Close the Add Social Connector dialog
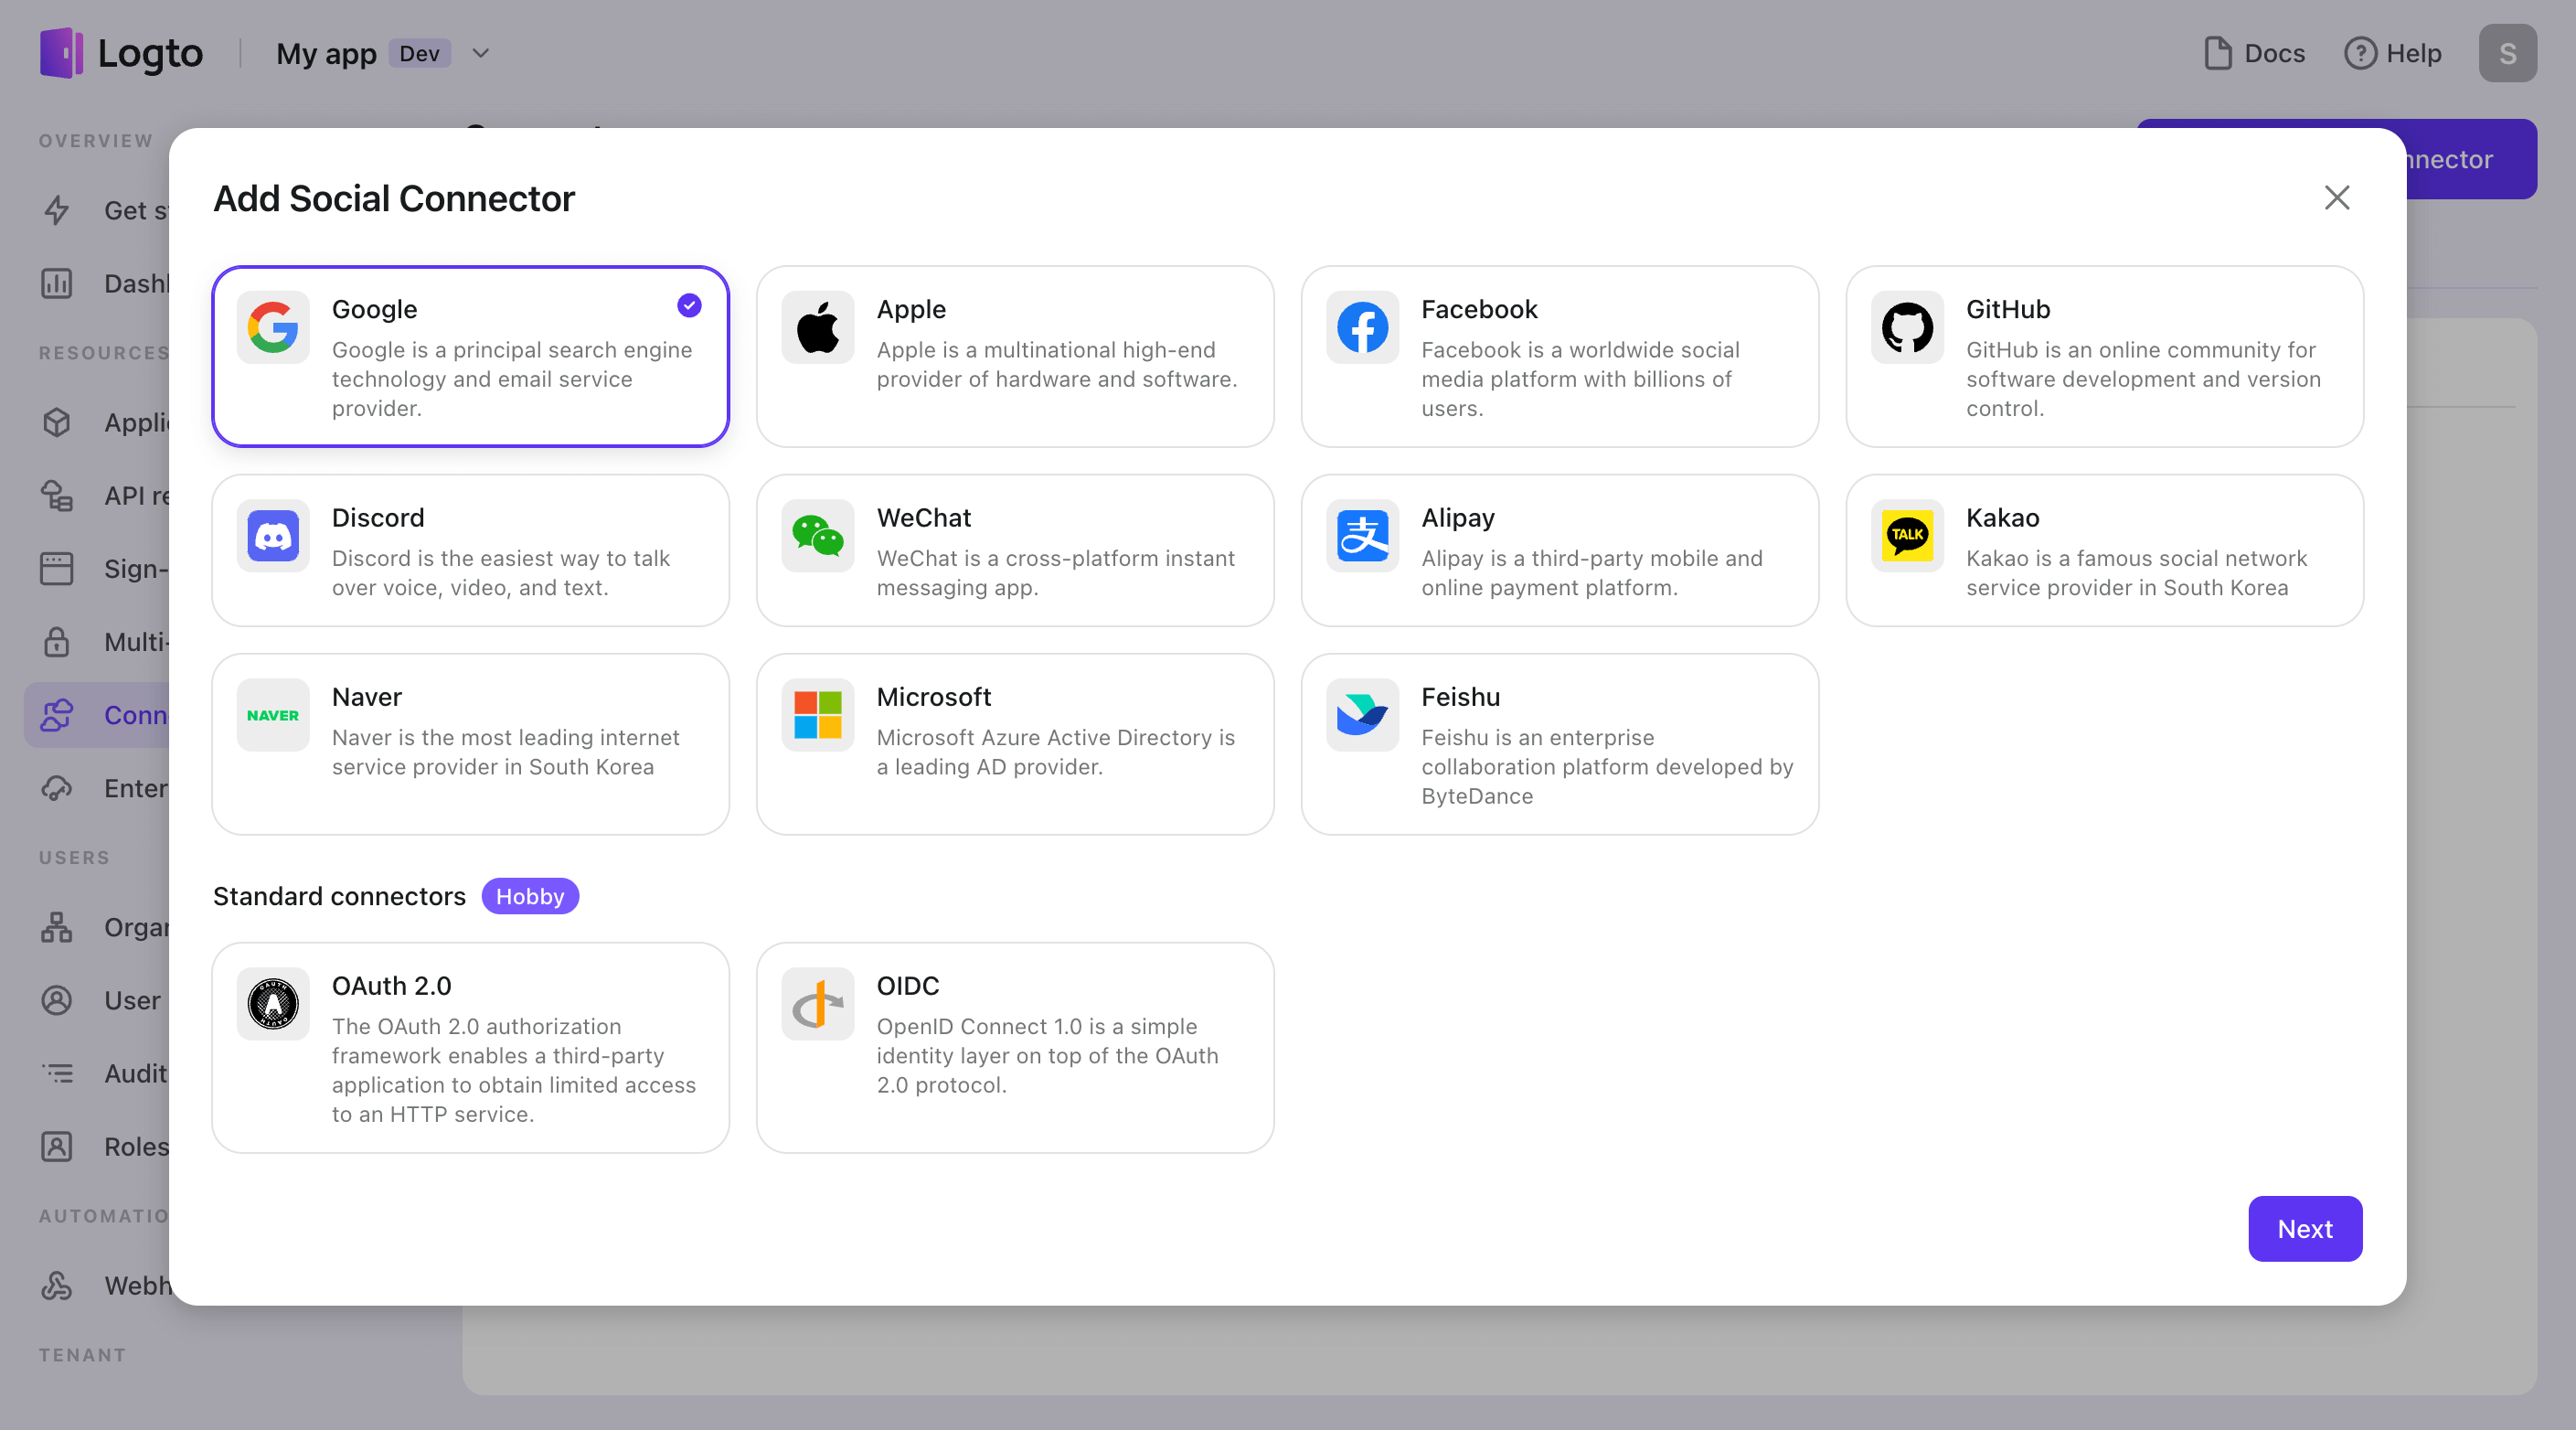 click(2336, 196)
